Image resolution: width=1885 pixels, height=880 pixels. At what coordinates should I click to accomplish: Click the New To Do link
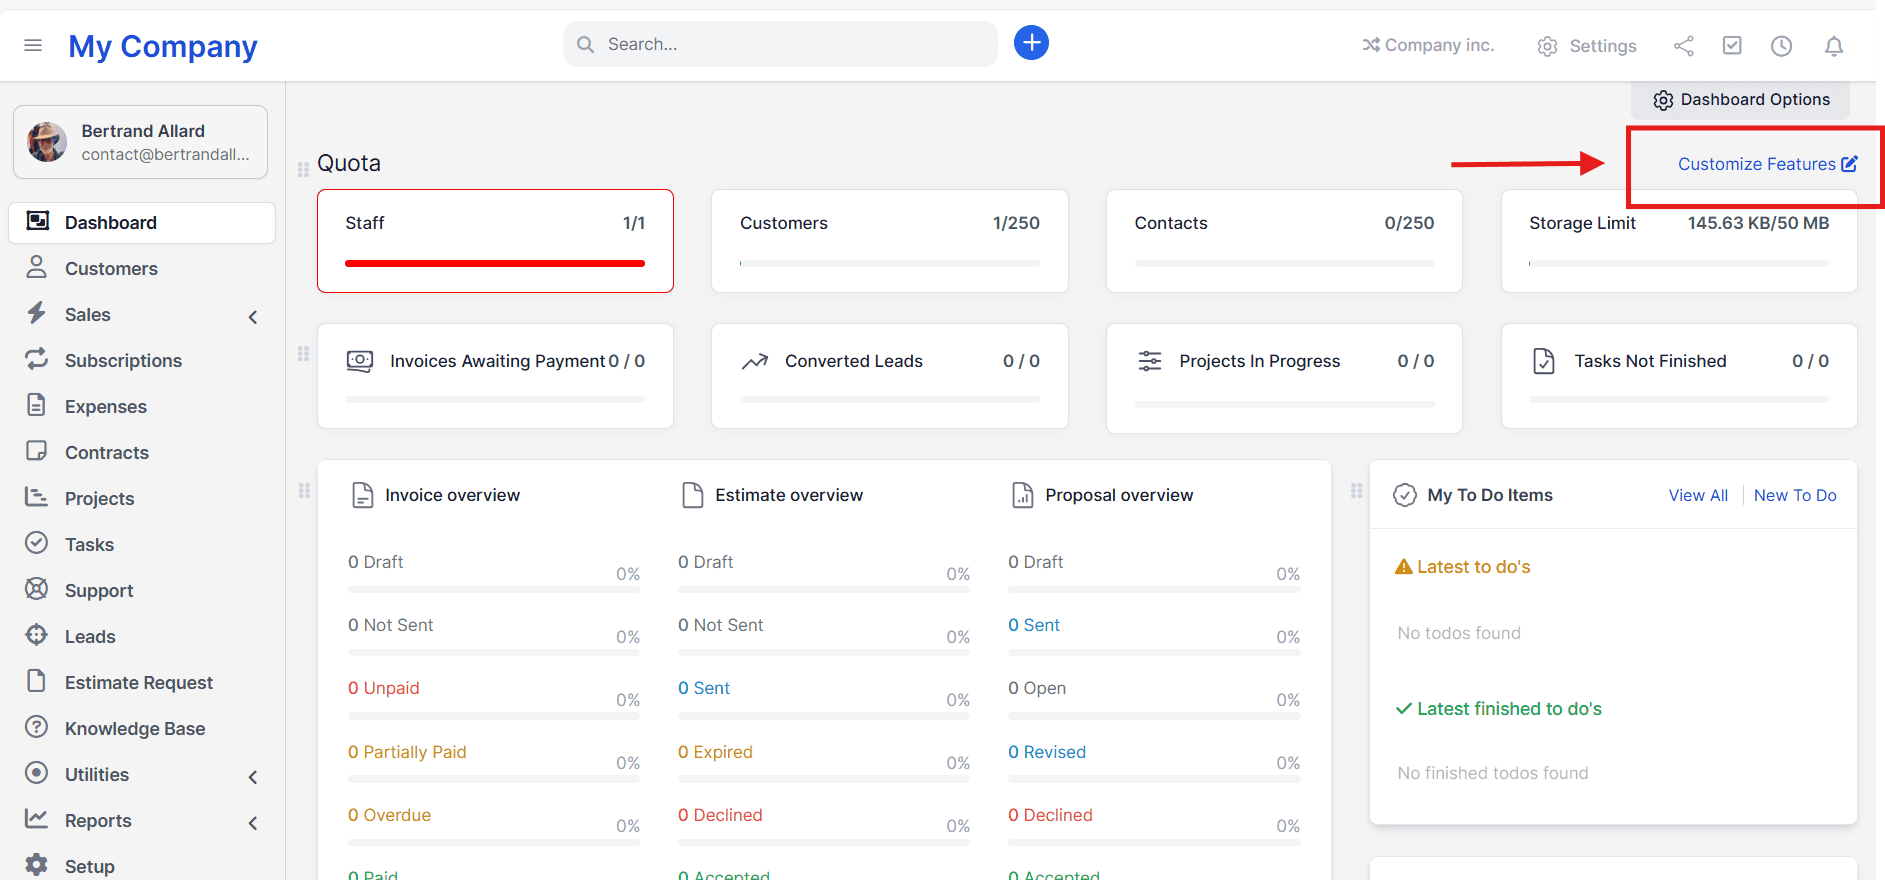1794,495
